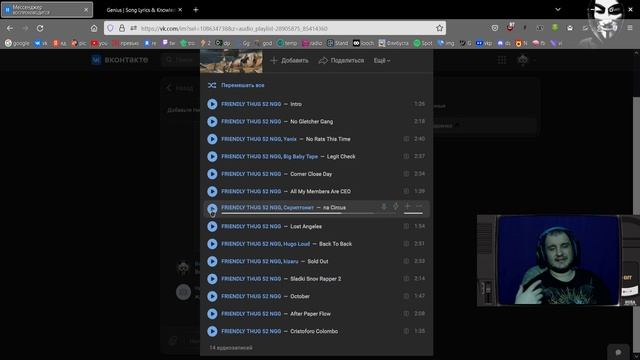Play All My Members Are CEO track
This screenshot has width=640, height=360.
tap(212, 191)
